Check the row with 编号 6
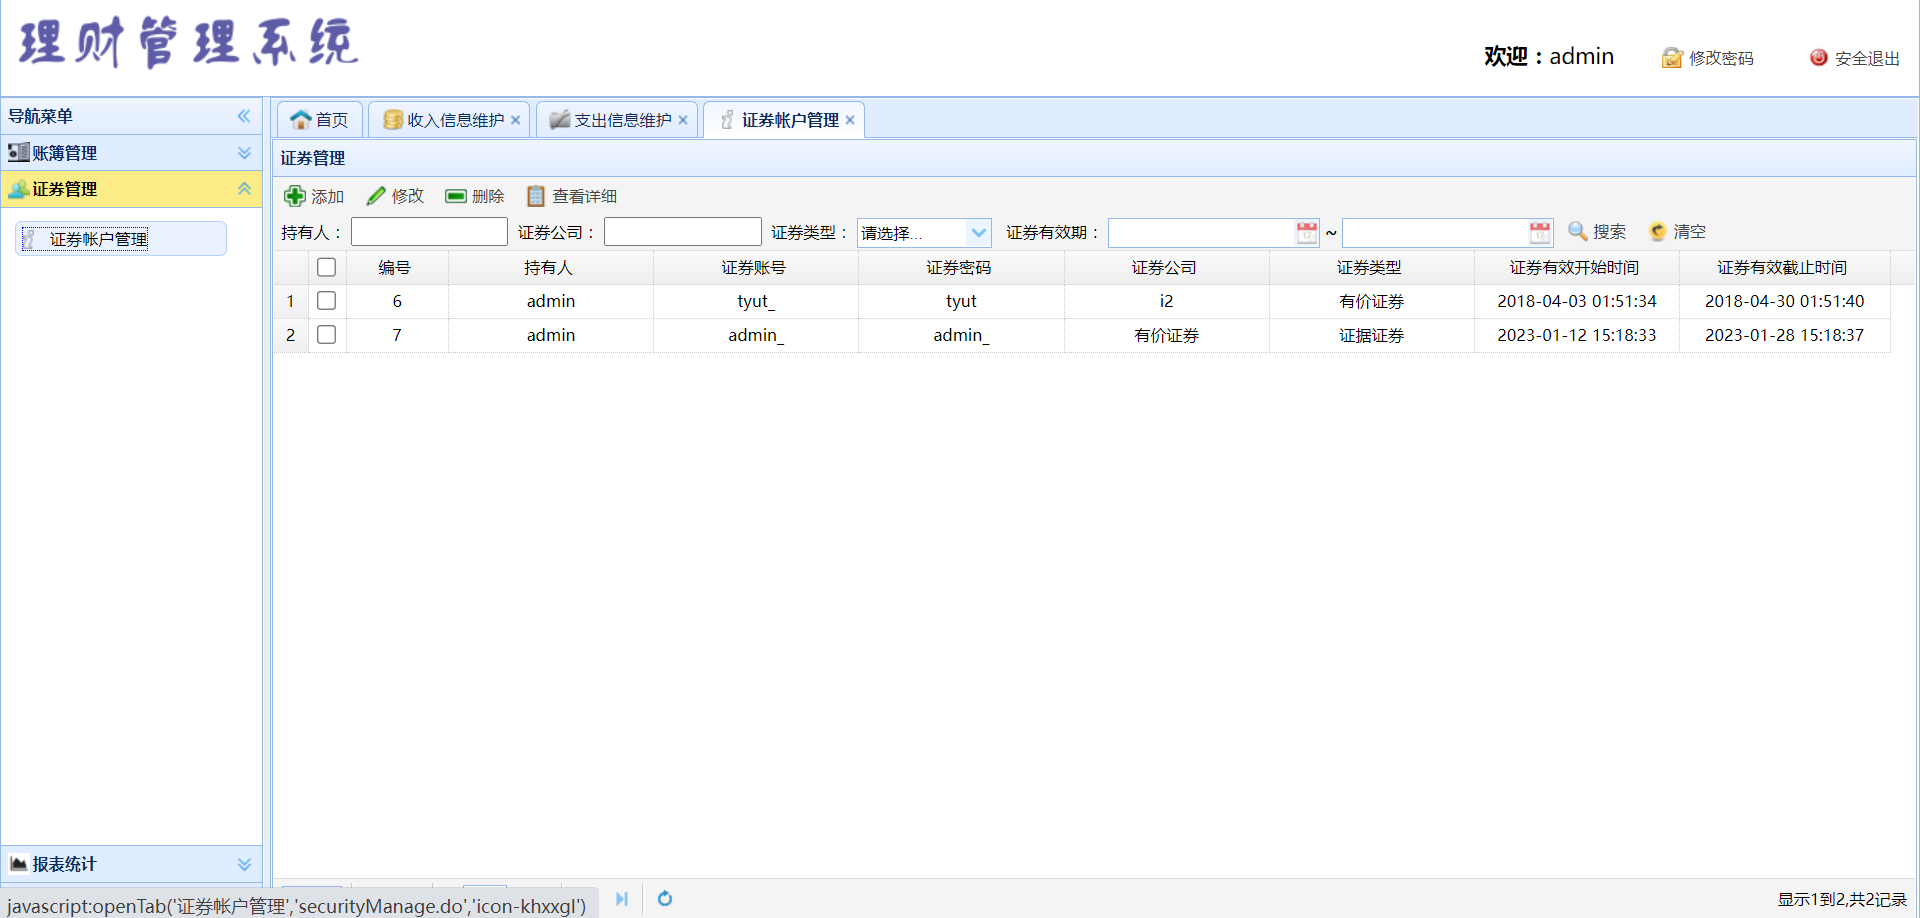Image resolution: width=1920 pixels, height=918 pixels. [x=326, y=301]
